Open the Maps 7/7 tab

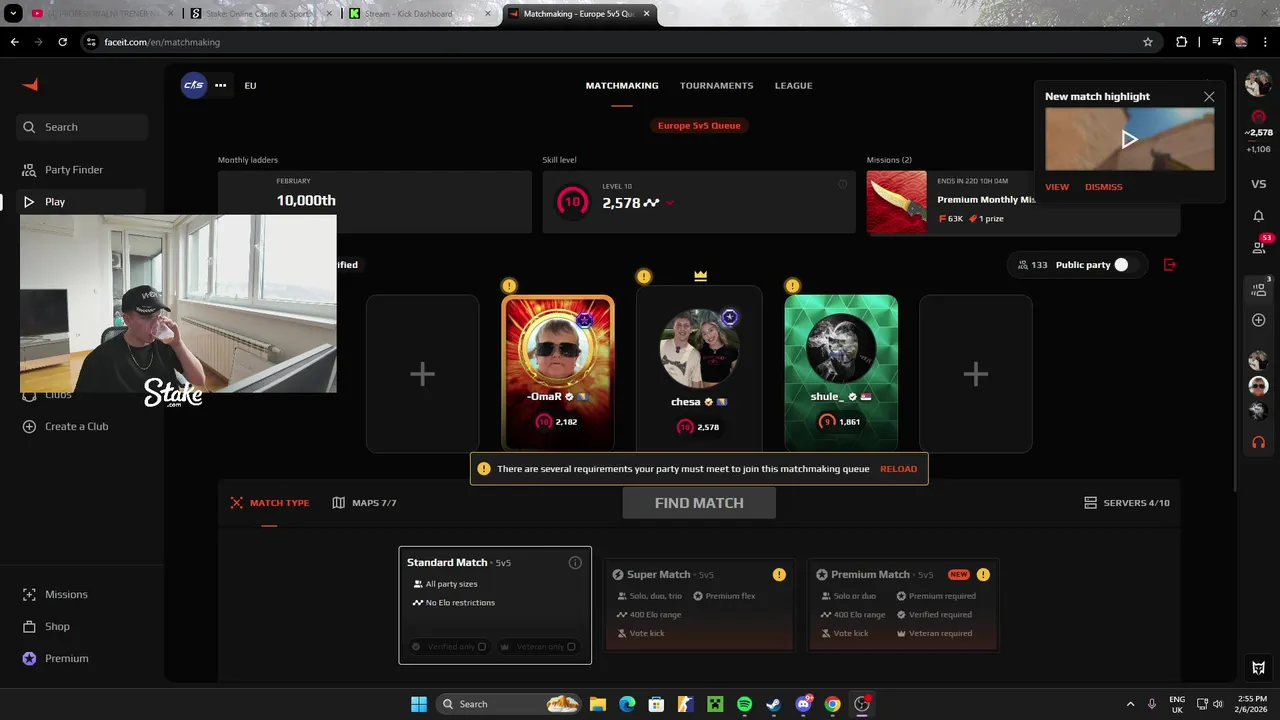[364, 503]
